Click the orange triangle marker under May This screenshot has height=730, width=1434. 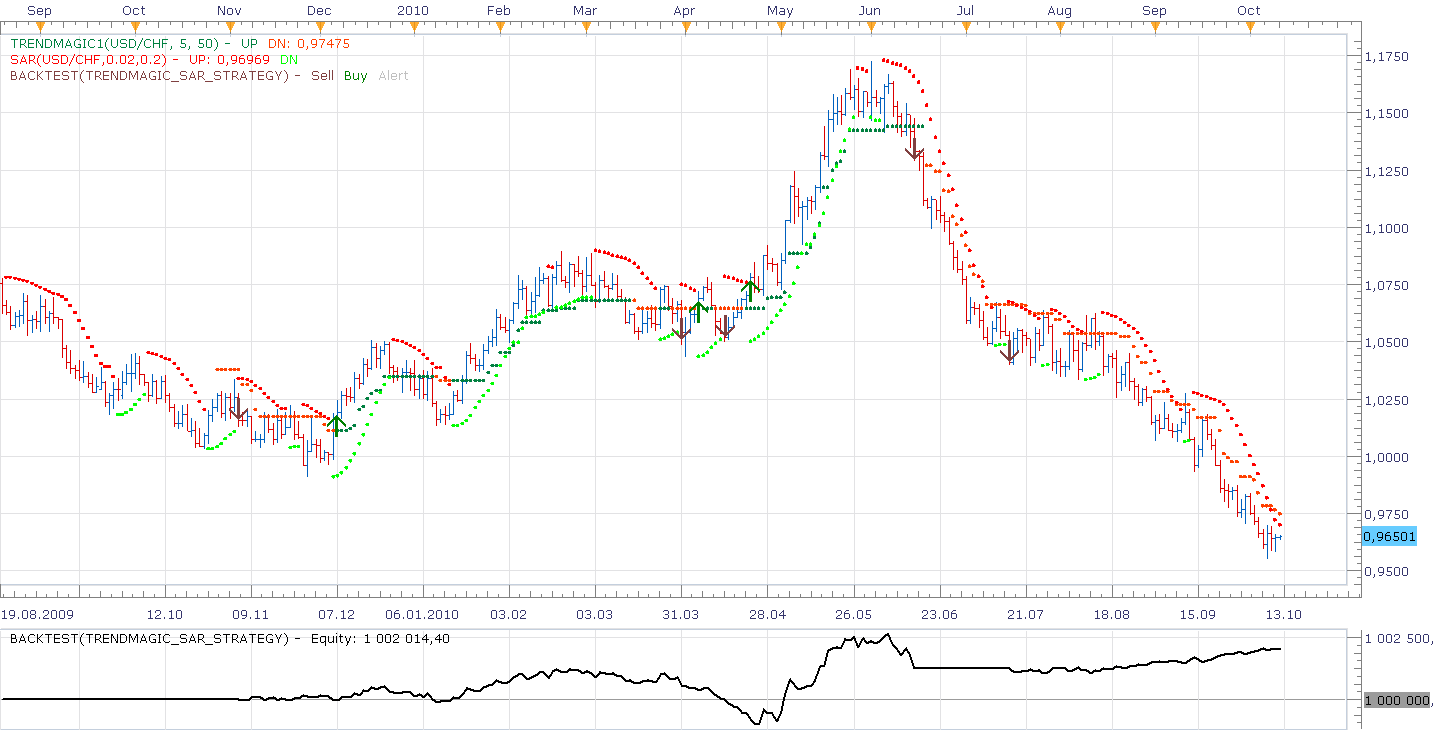(x=780, y=27)
